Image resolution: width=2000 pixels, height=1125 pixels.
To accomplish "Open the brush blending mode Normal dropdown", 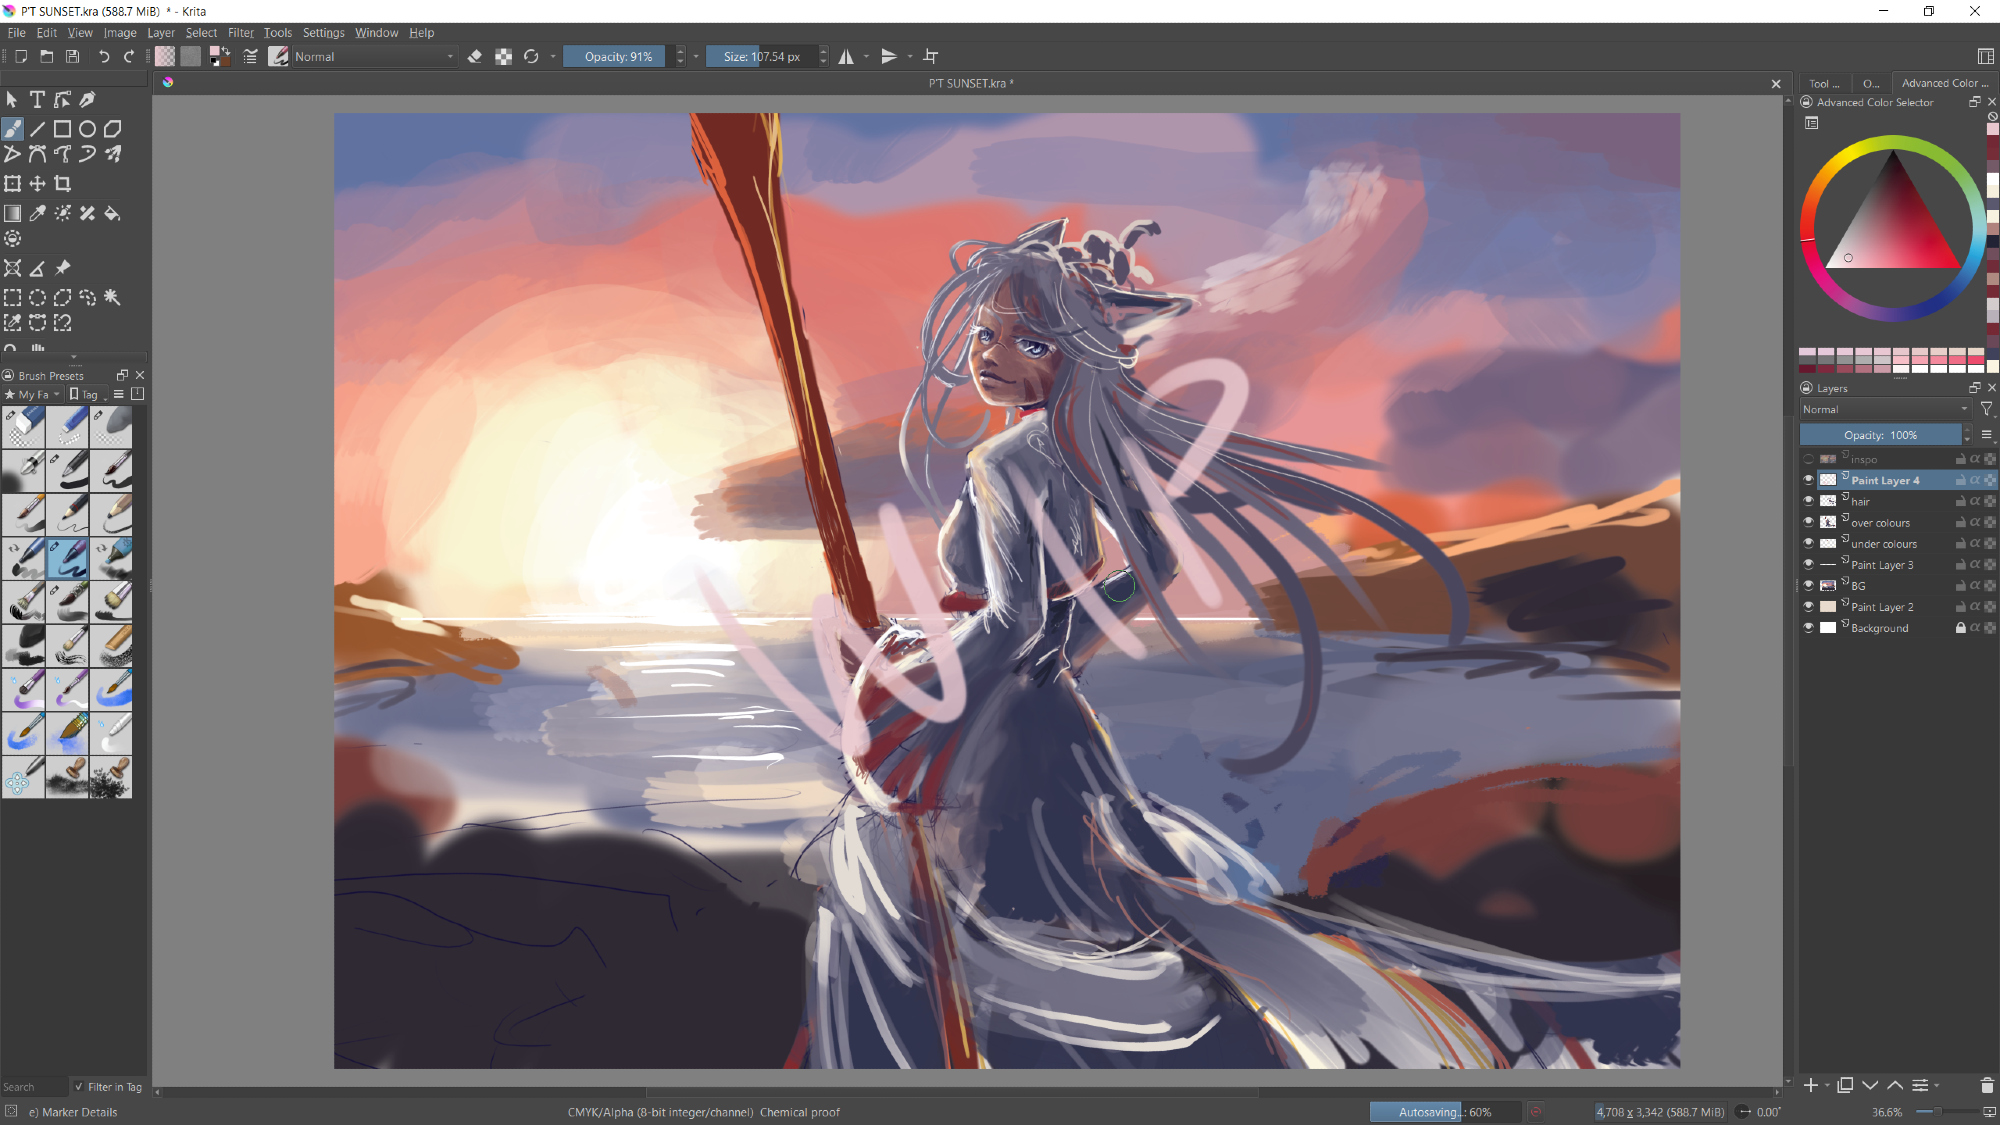I will click(x=374, y=57).
